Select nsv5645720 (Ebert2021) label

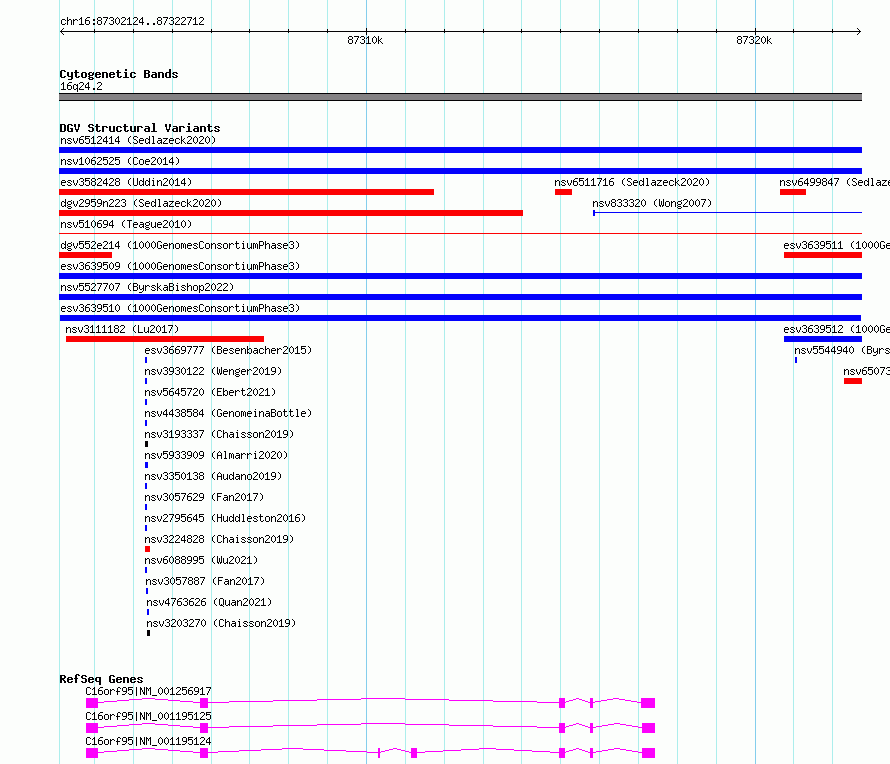point(210,392)
